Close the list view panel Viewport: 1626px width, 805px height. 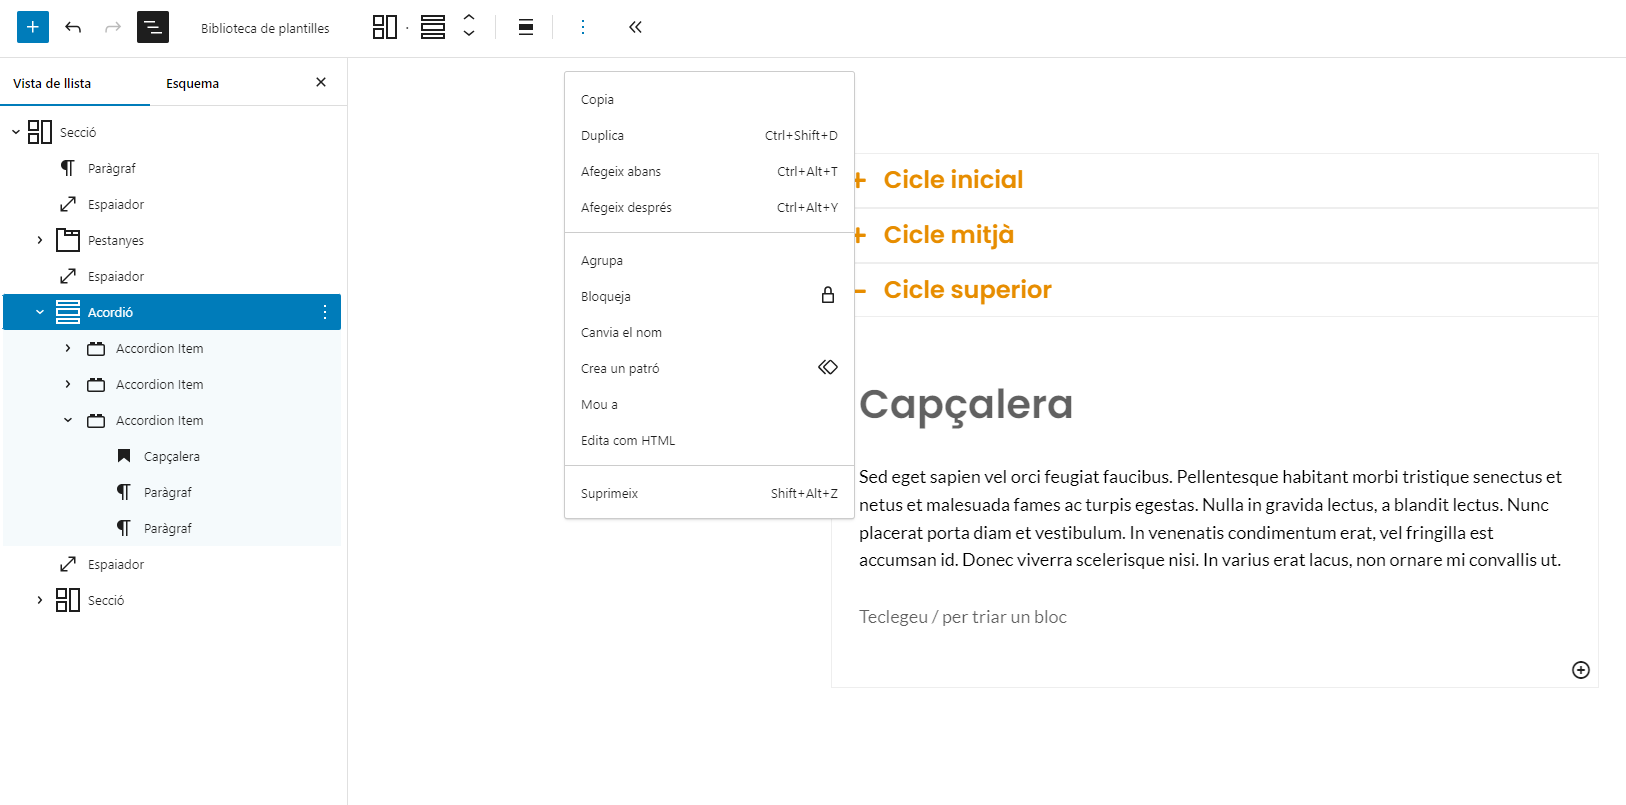[x=321, y=82]
